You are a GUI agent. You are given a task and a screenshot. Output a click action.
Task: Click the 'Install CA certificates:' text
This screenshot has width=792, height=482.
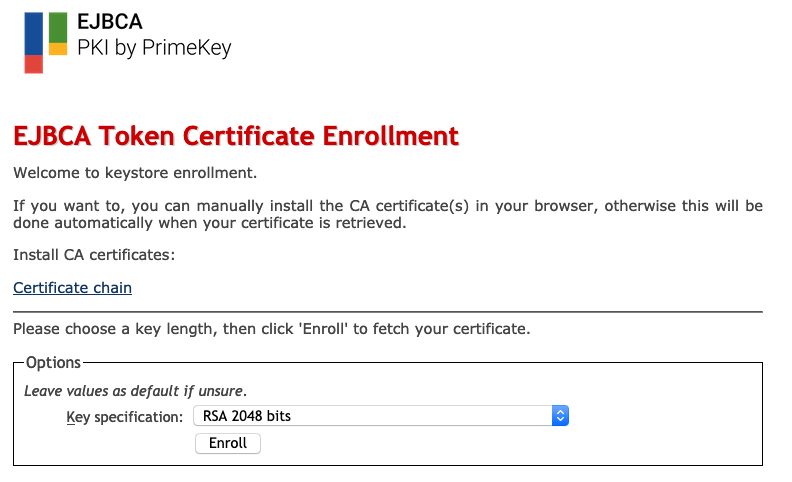94,255
